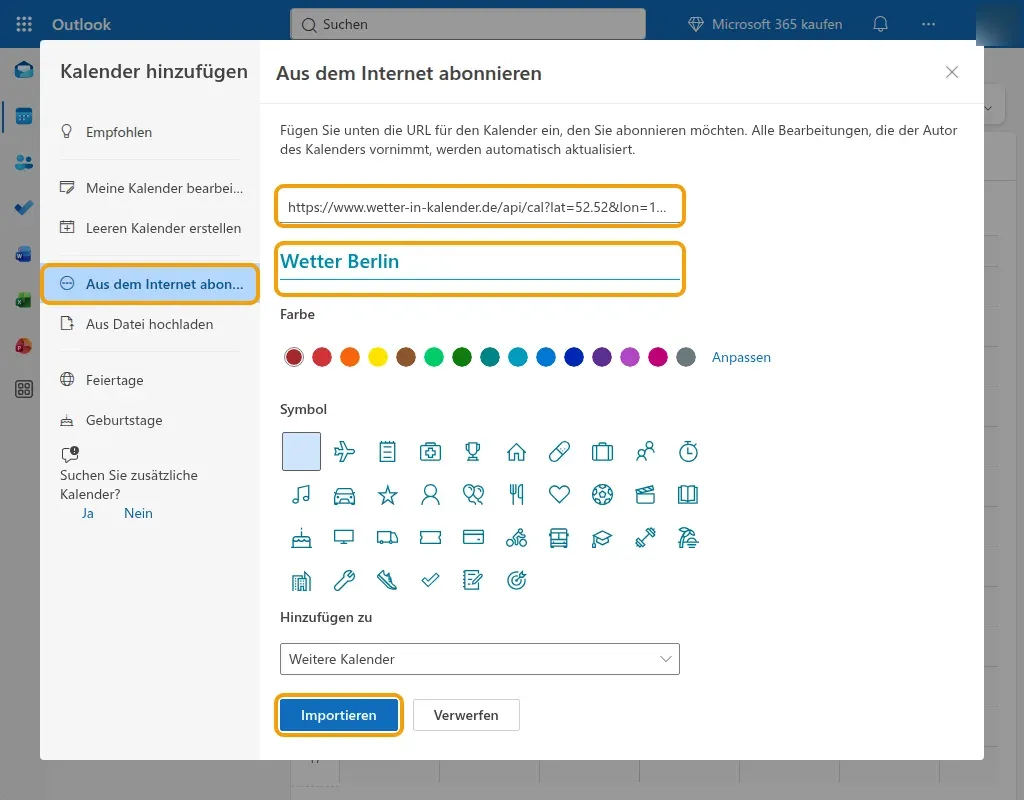Click the Verwerfen button
Screen dimensions: 1024x800
click(466, 715)
